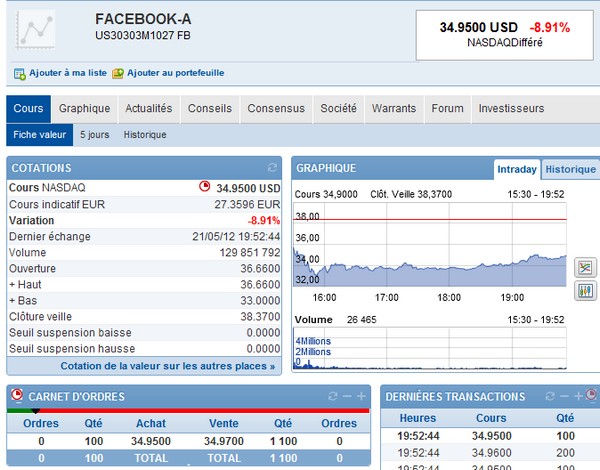The width and height of the screenshot is (600, 470).
Task: Click the Heures column header in transactions
Action: pos(418,418)
